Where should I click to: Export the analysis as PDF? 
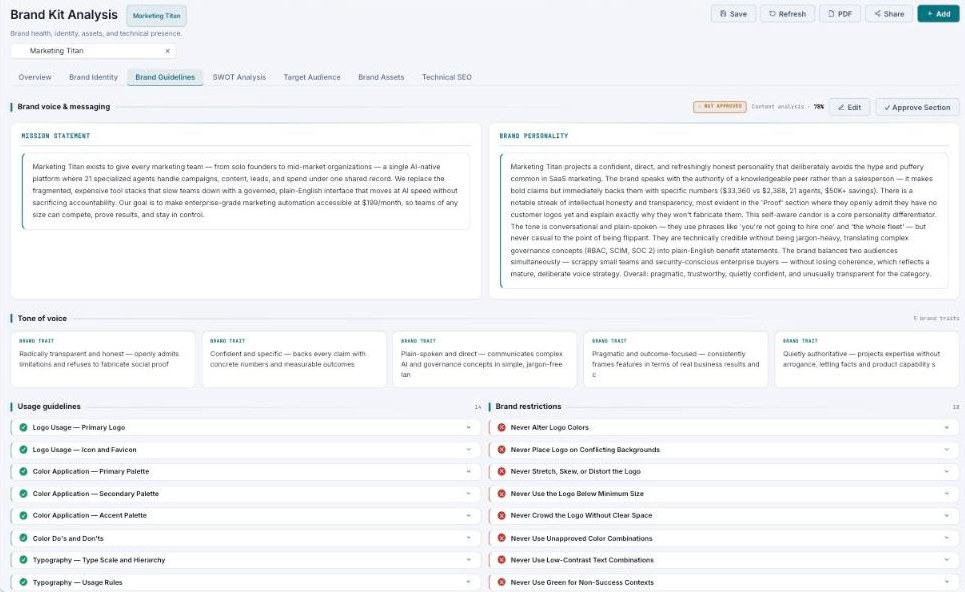point(839,14)
